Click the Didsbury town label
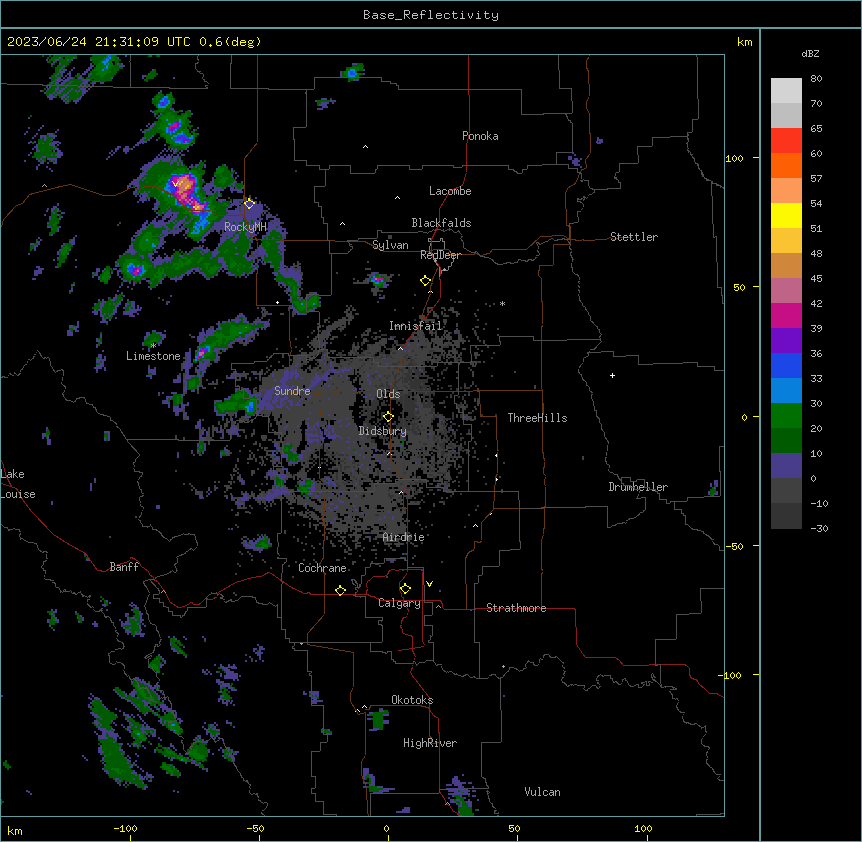Image resolution: width=862 pixels, height=842 pixels. 383,431
